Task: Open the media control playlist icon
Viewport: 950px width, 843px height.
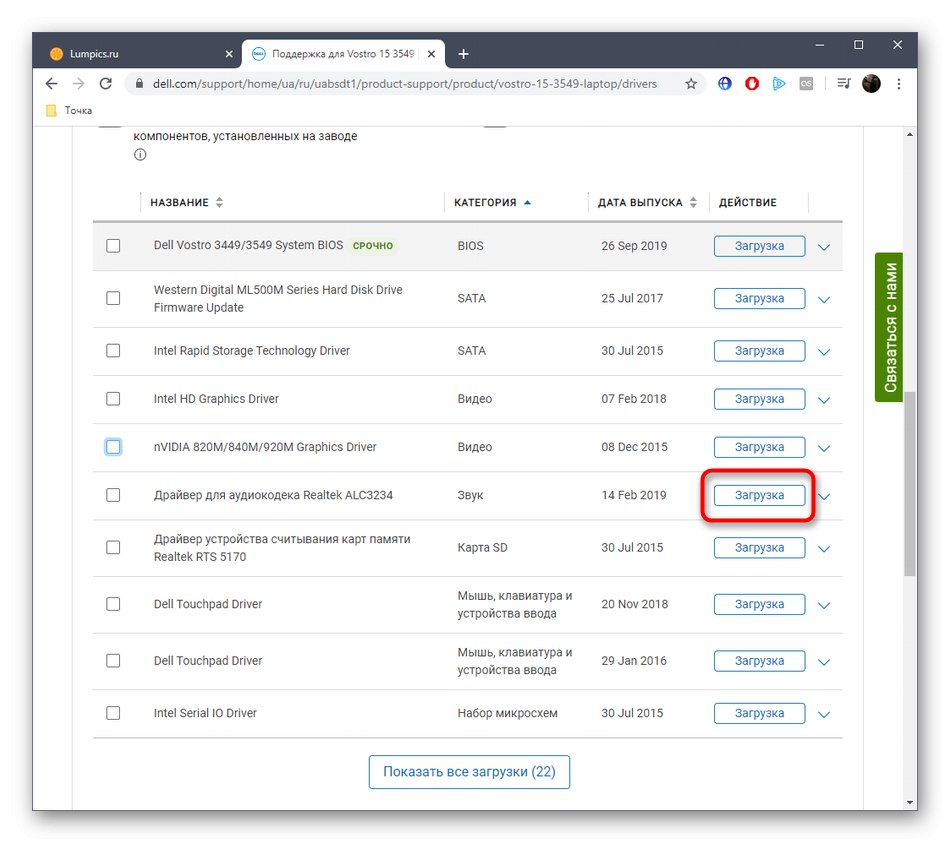Action: [844, 84]
